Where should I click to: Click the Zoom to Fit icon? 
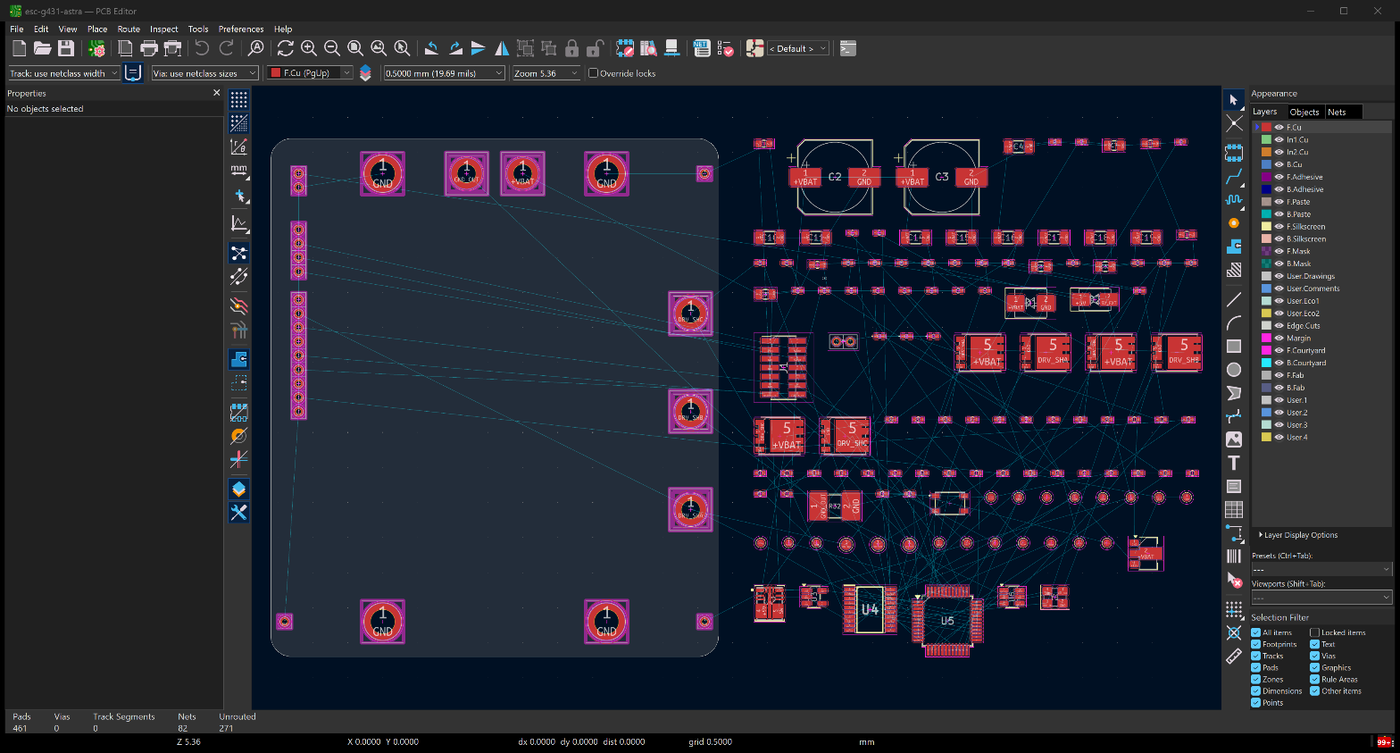pos(355,48)
